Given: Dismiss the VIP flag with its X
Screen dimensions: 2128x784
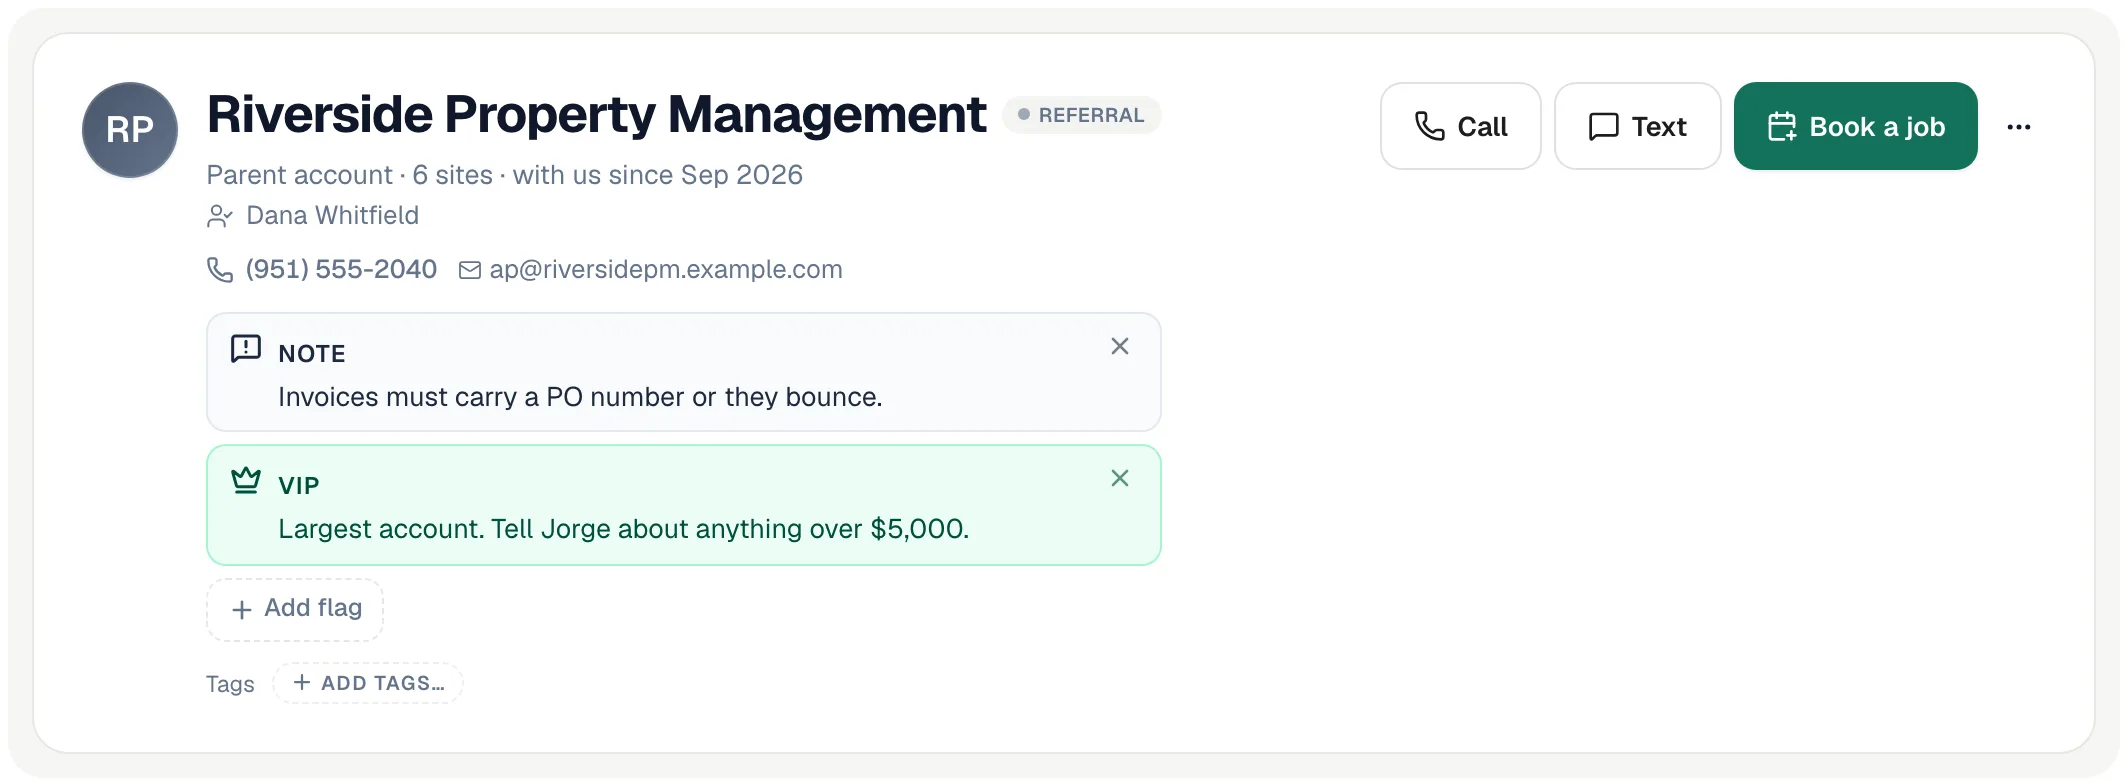Looking at the screenshot, I should [x=1120, y=478].
